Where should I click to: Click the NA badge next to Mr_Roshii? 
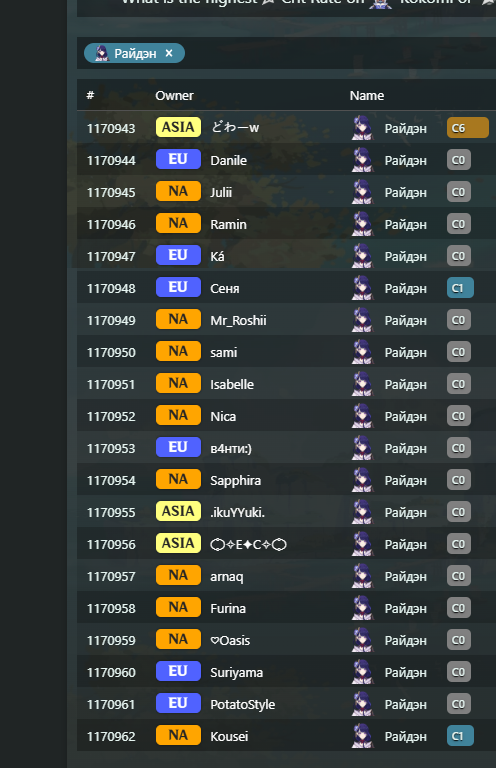178,319
